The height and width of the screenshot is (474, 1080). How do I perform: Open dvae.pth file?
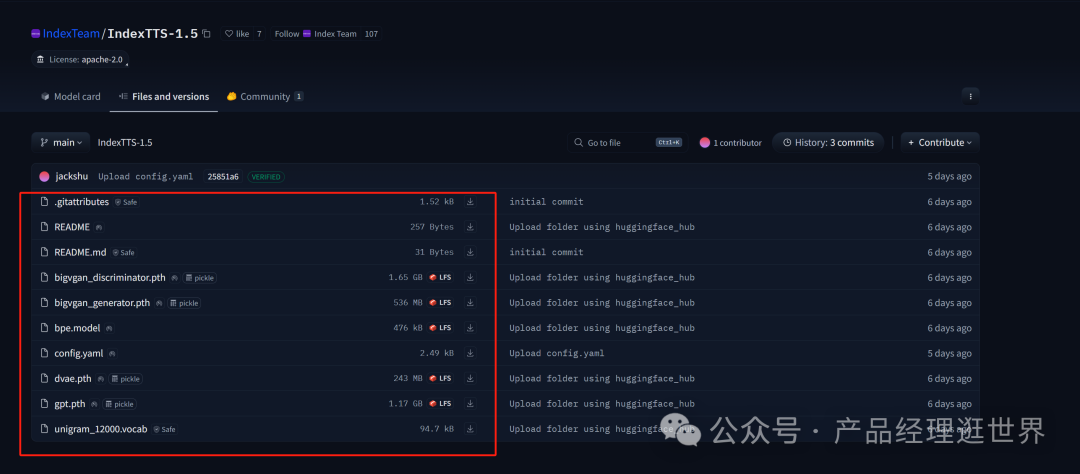[73, 378]
